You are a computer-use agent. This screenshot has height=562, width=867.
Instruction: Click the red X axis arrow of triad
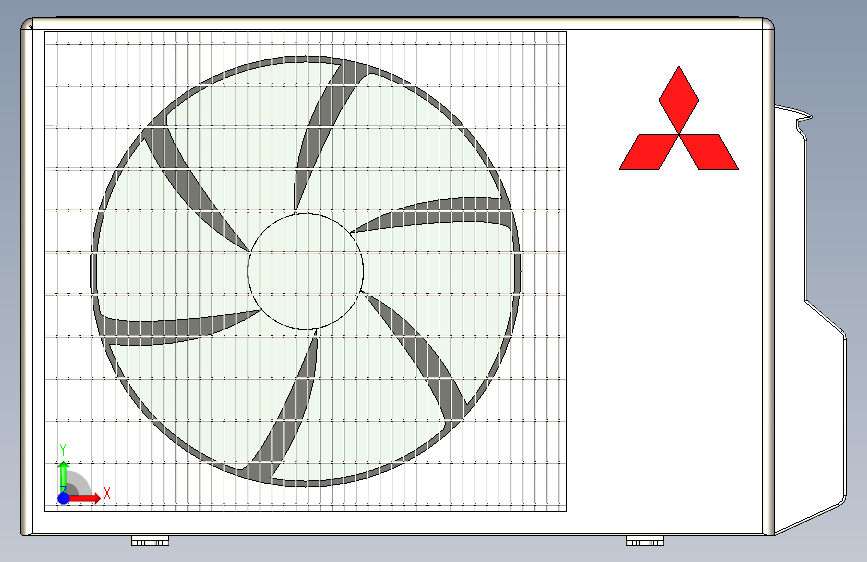click(x=84, y=498)
